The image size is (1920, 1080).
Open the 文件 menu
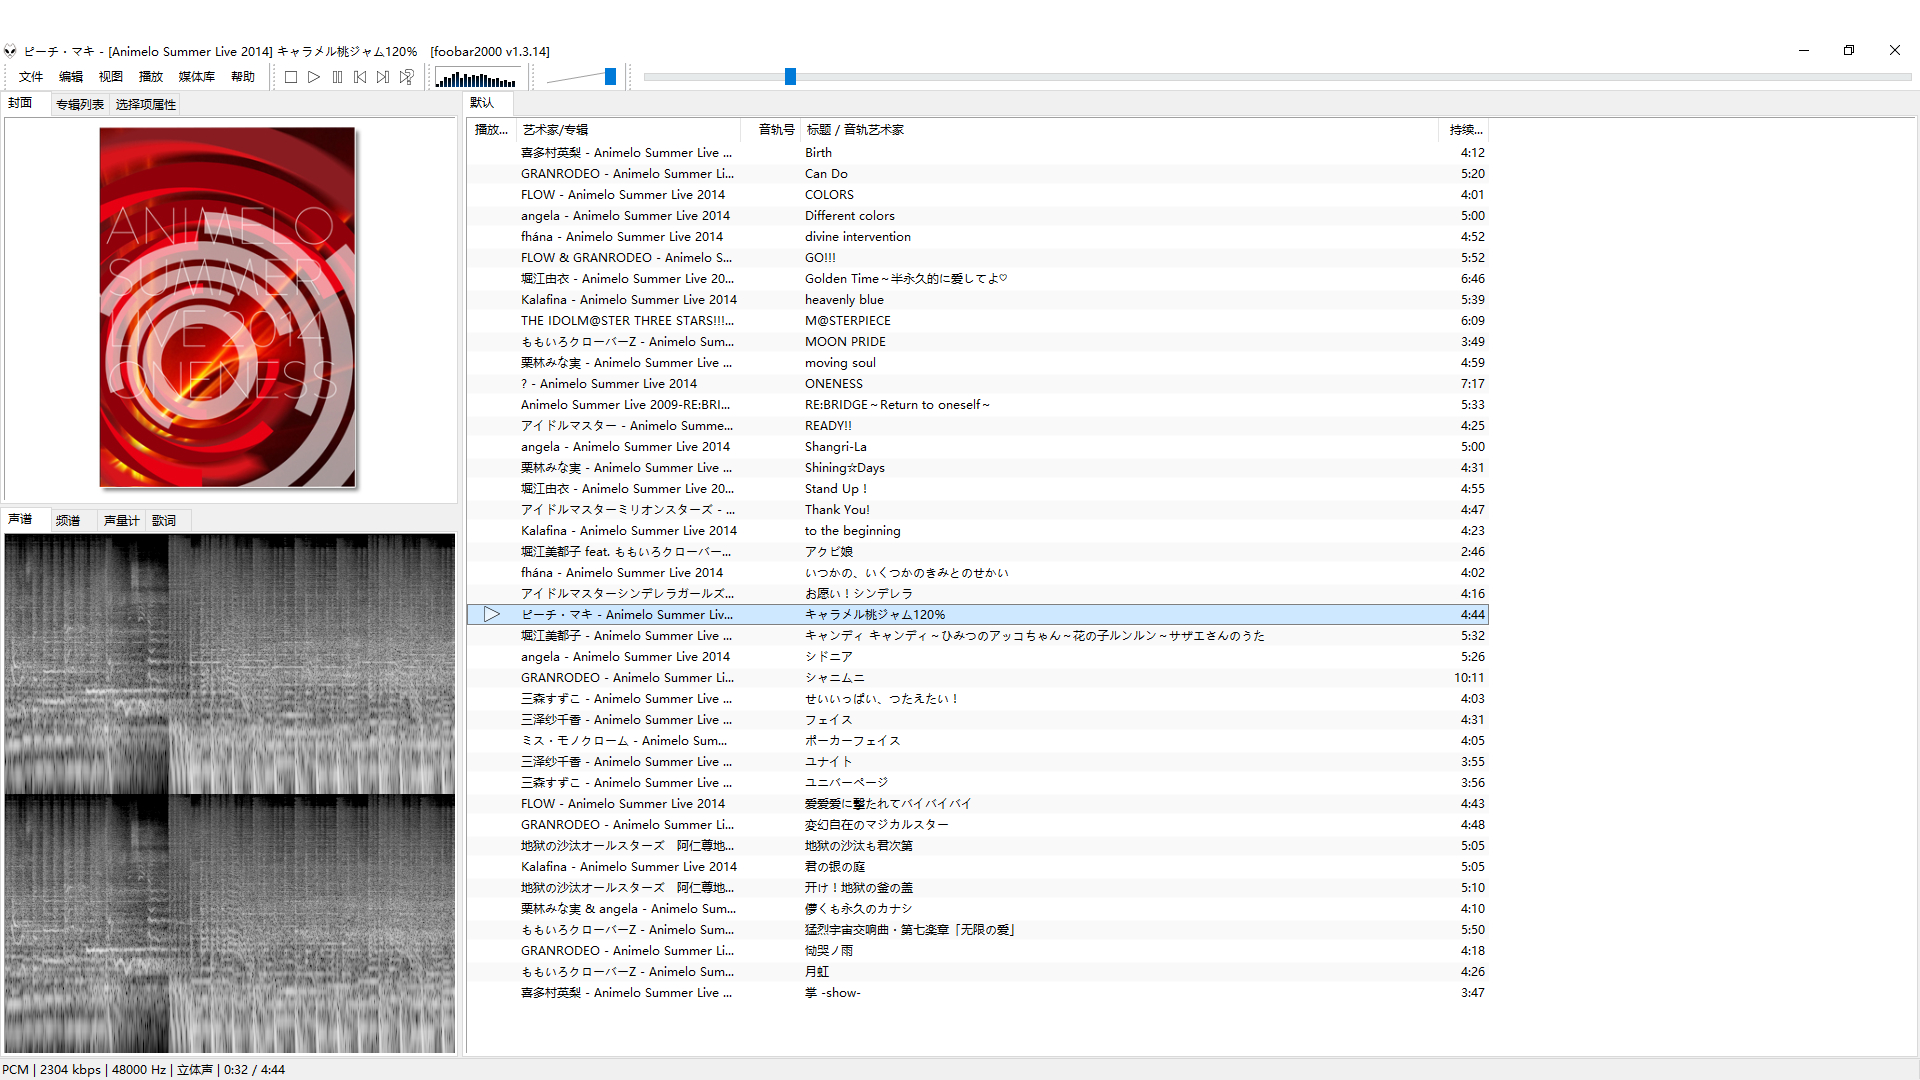[31, 77]
